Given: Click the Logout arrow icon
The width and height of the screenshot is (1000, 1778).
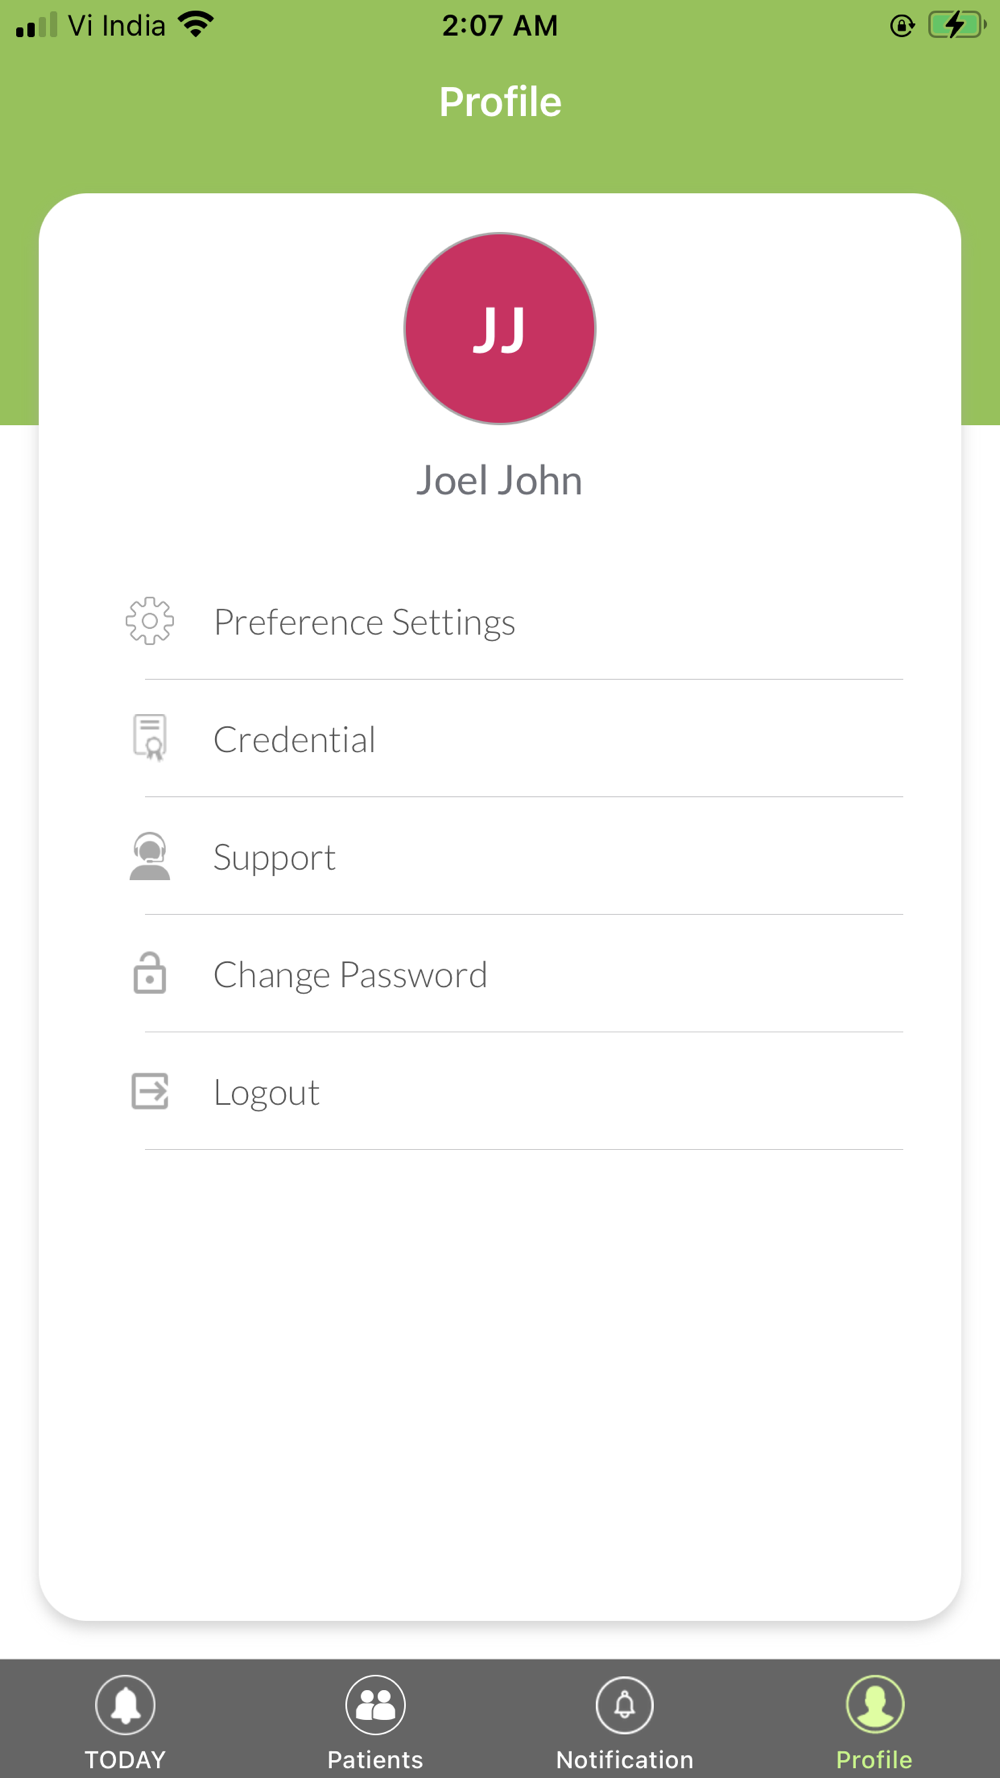Looking at the screenshot, I should [x=150, y=1091].
